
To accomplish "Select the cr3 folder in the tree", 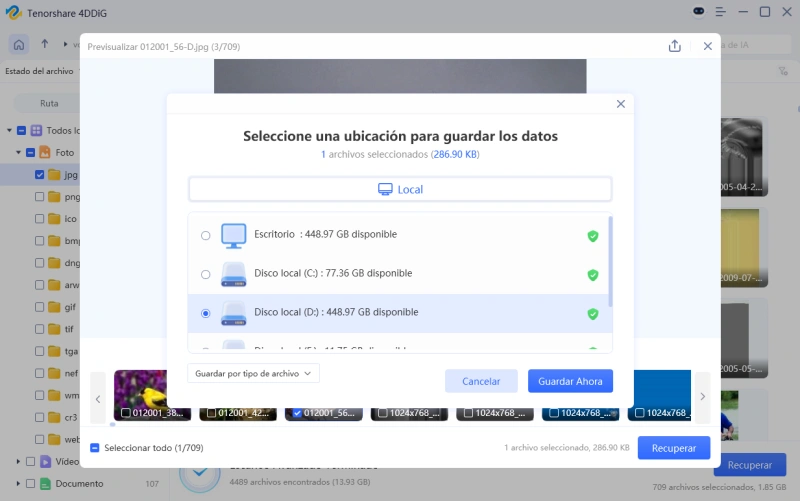I will tap(70, 417).
